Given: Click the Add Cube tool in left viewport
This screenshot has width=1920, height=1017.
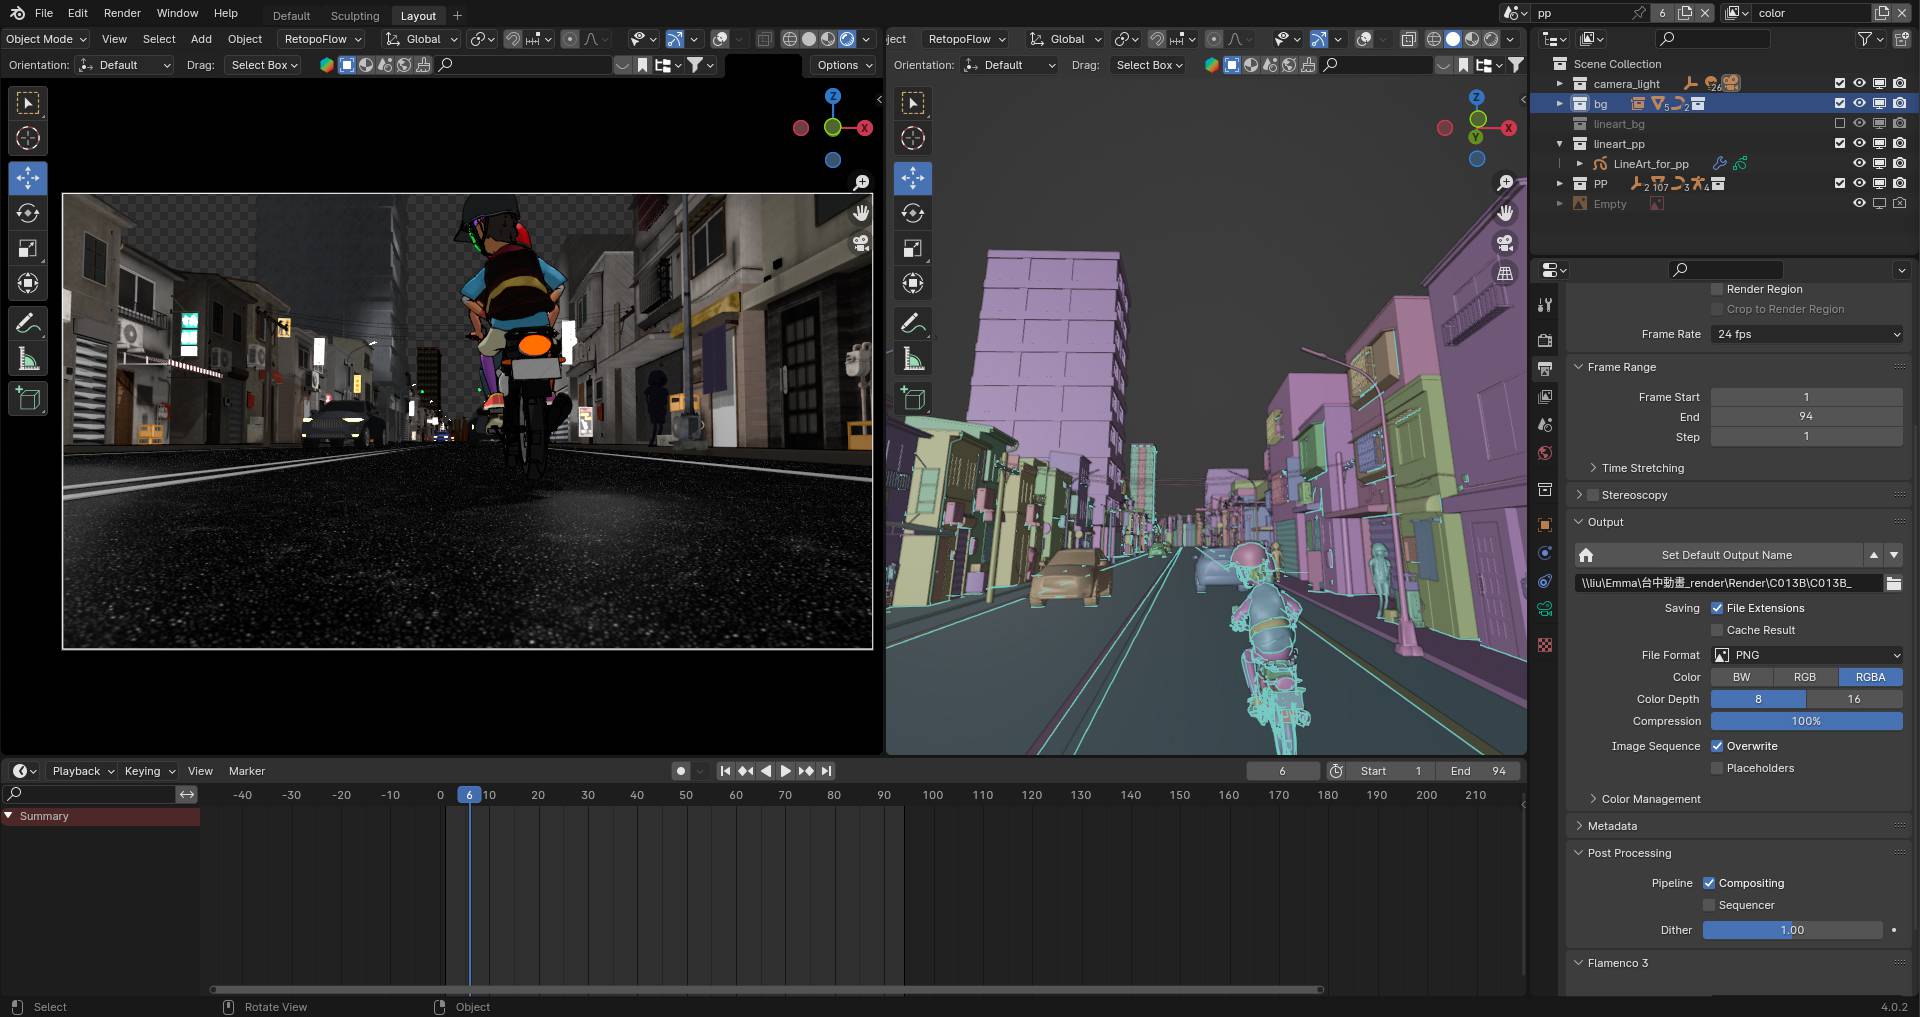Looking at the screenshot, I should point(28,399).
